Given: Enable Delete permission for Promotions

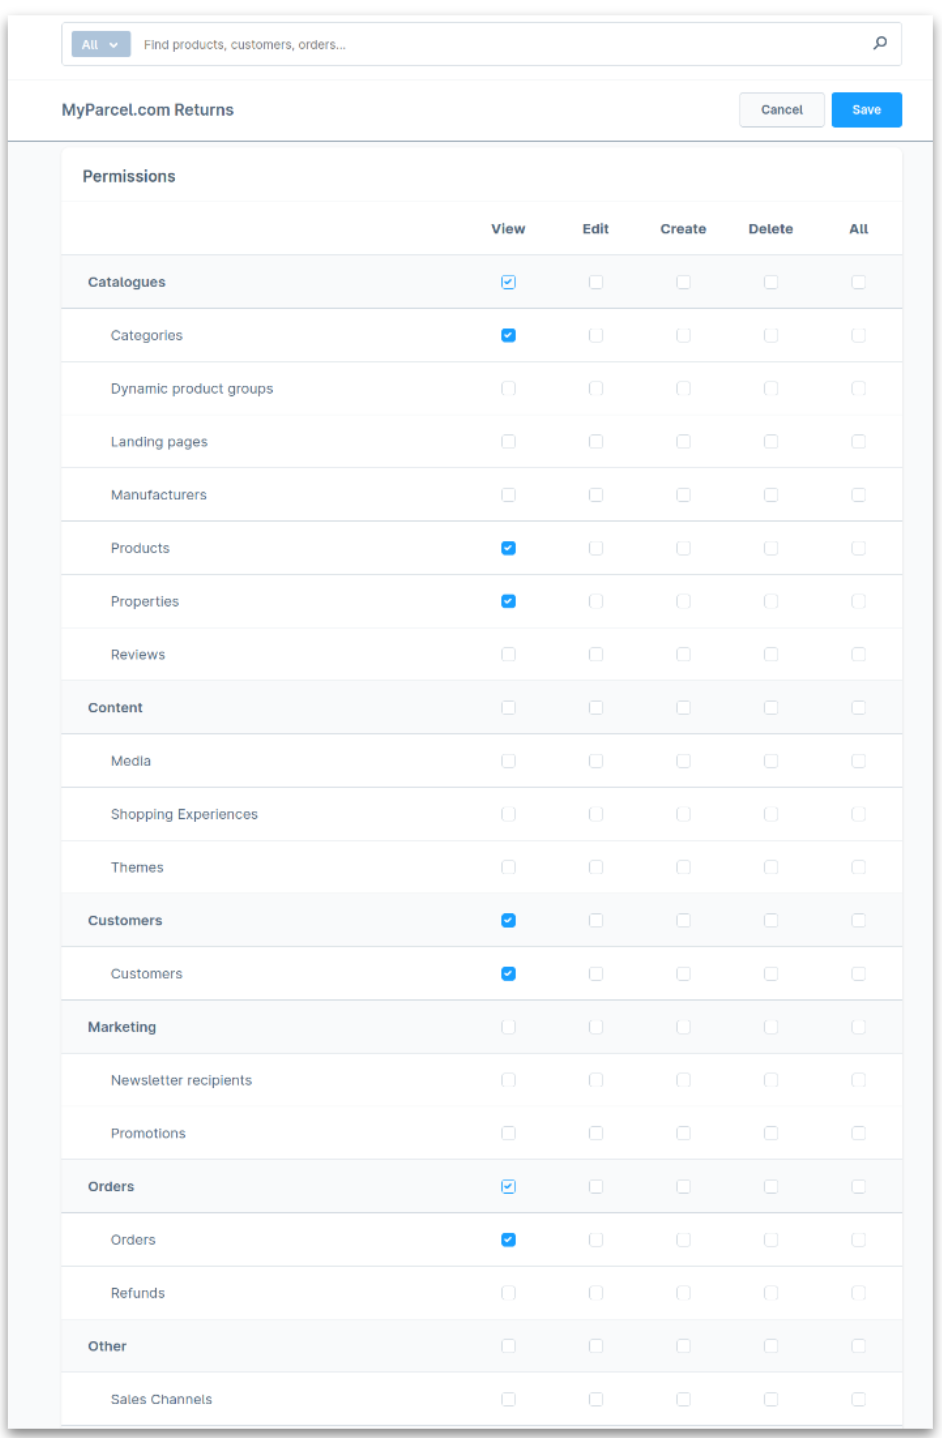Looking at the screenshot, I should point(770,1133).
